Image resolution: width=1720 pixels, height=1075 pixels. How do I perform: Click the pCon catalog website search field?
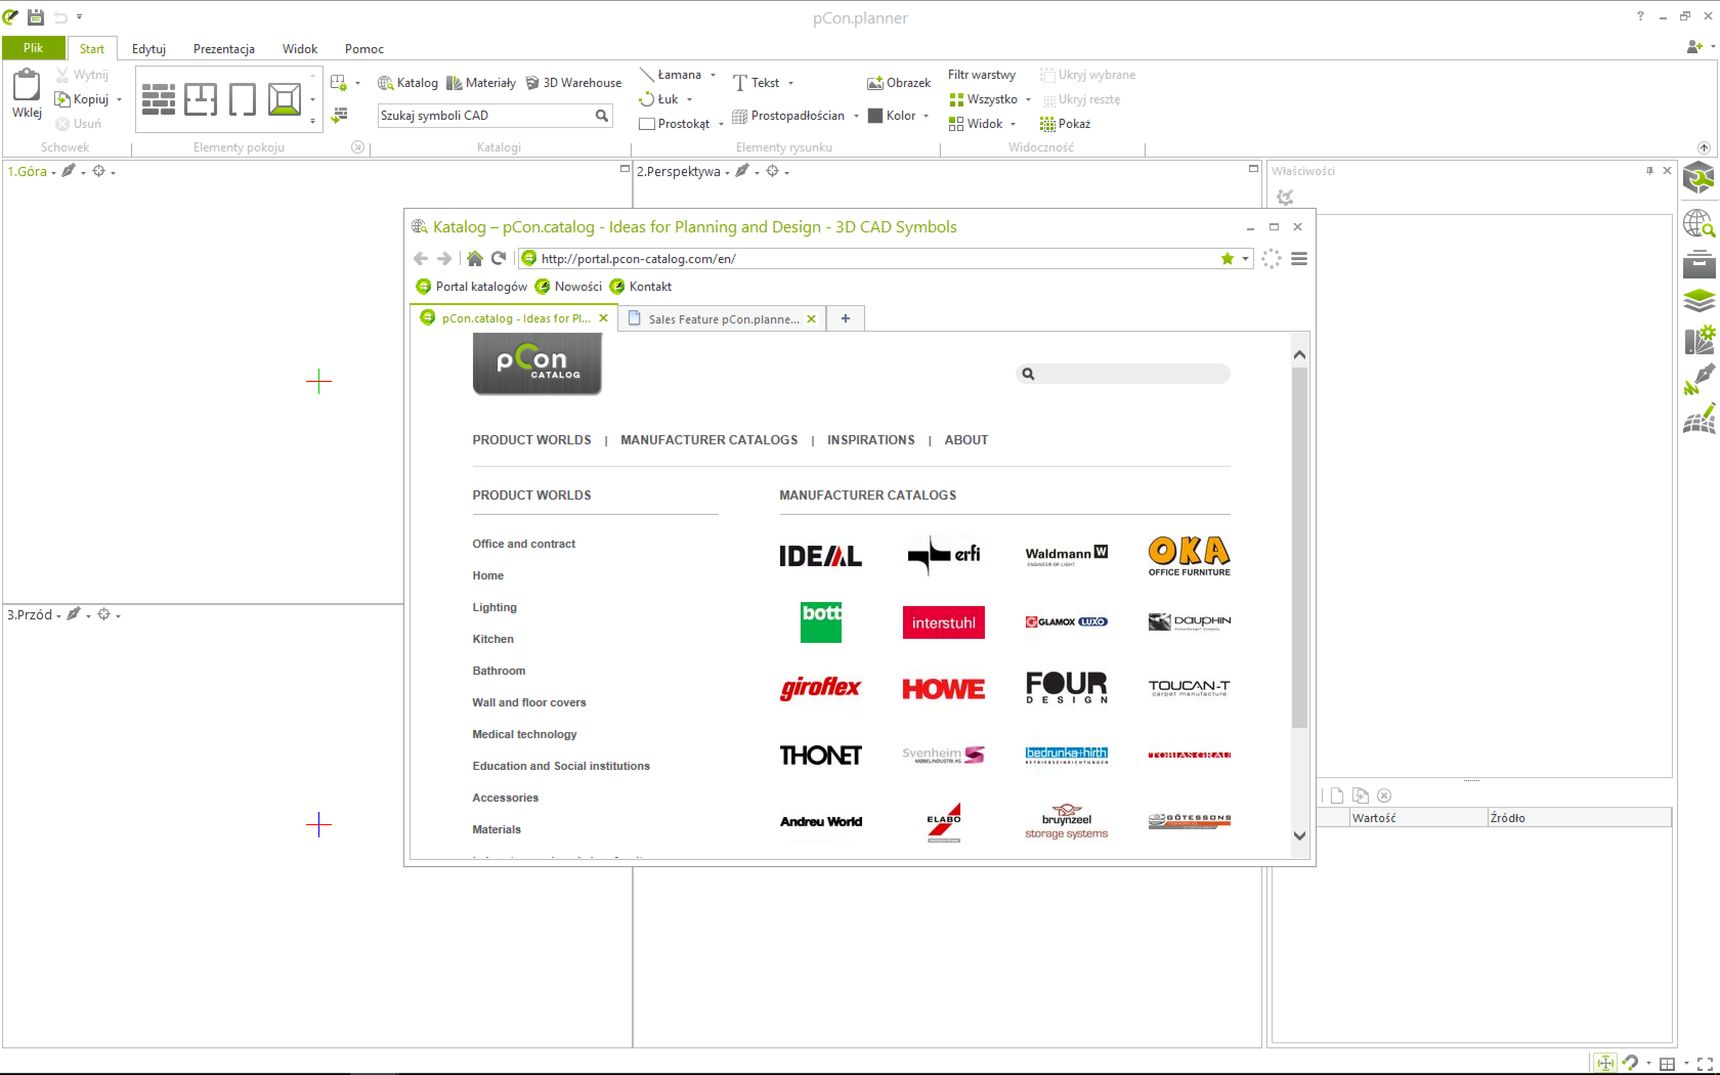[x=1124, y=374]
